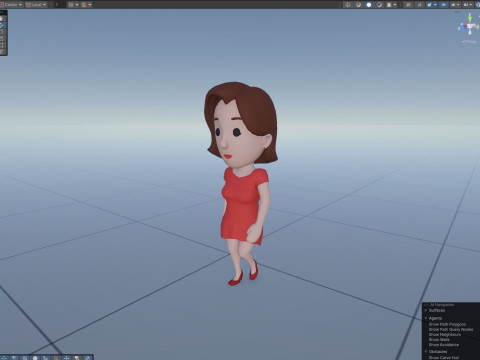Image resolution: width=480 pixels, height=360 pixels.
Task: Toggle the 2D view button
Action: point(408,5)
